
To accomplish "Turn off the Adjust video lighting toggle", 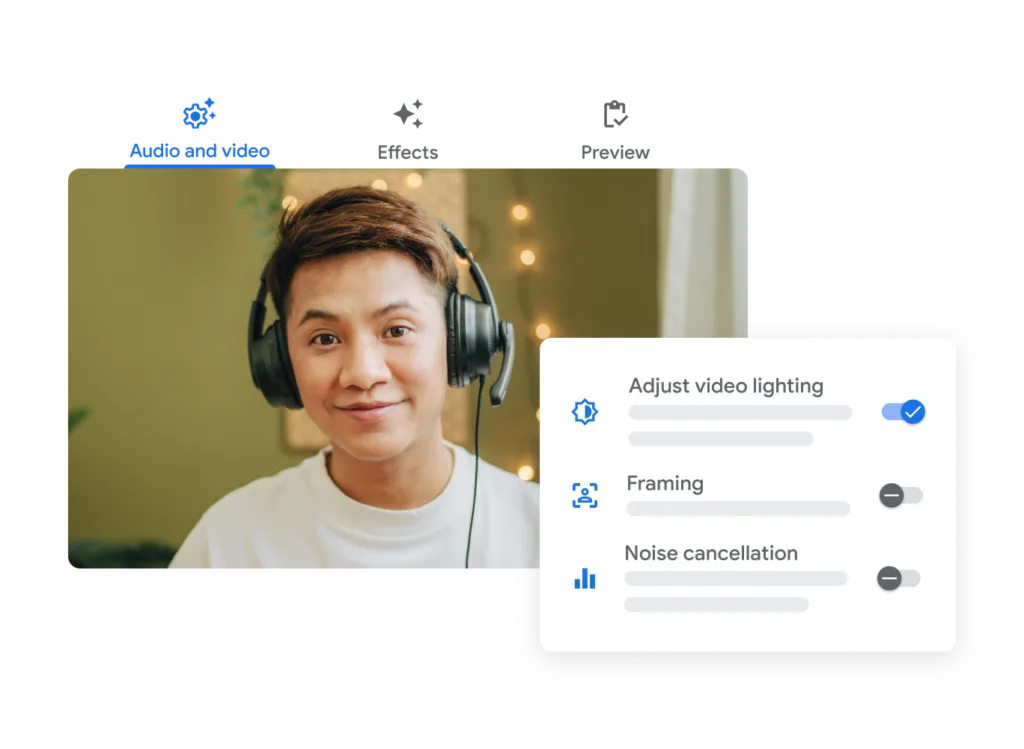I will coord(903,412).
